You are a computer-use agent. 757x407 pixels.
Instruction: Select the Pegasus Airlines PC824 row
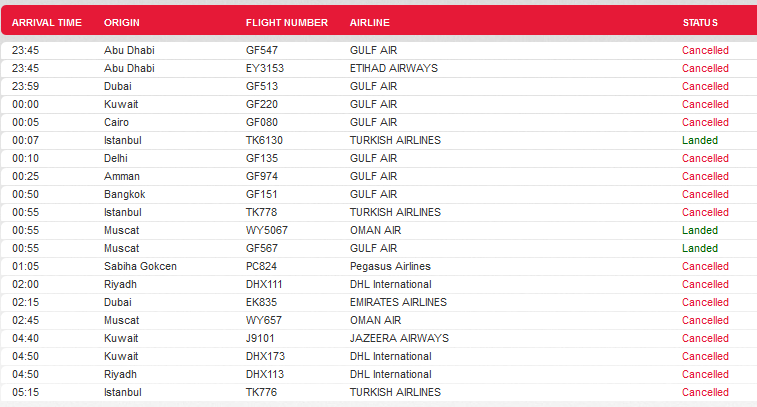pyautogui.click(x=378, y=266)
